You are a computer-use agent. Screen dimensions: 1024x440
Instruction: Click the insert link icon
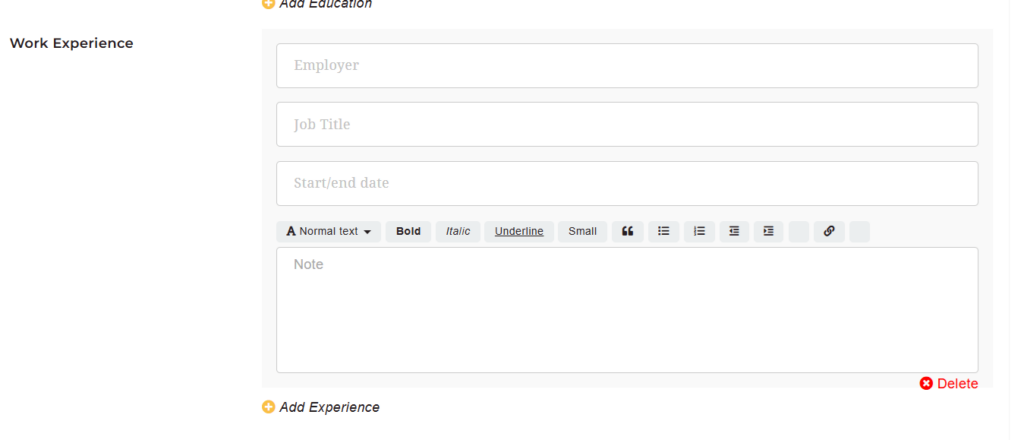point(829,231)
